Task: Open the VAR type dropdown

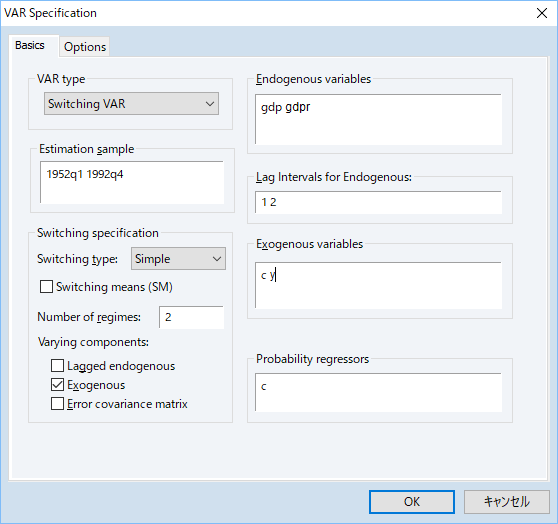Action: tap(131, 104)
